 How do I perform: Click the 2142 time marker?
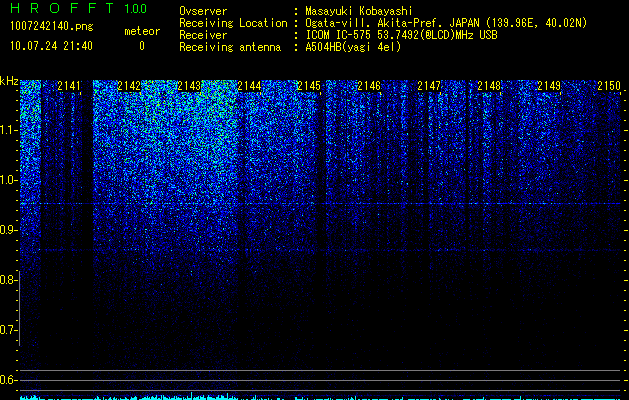(129, 86)
